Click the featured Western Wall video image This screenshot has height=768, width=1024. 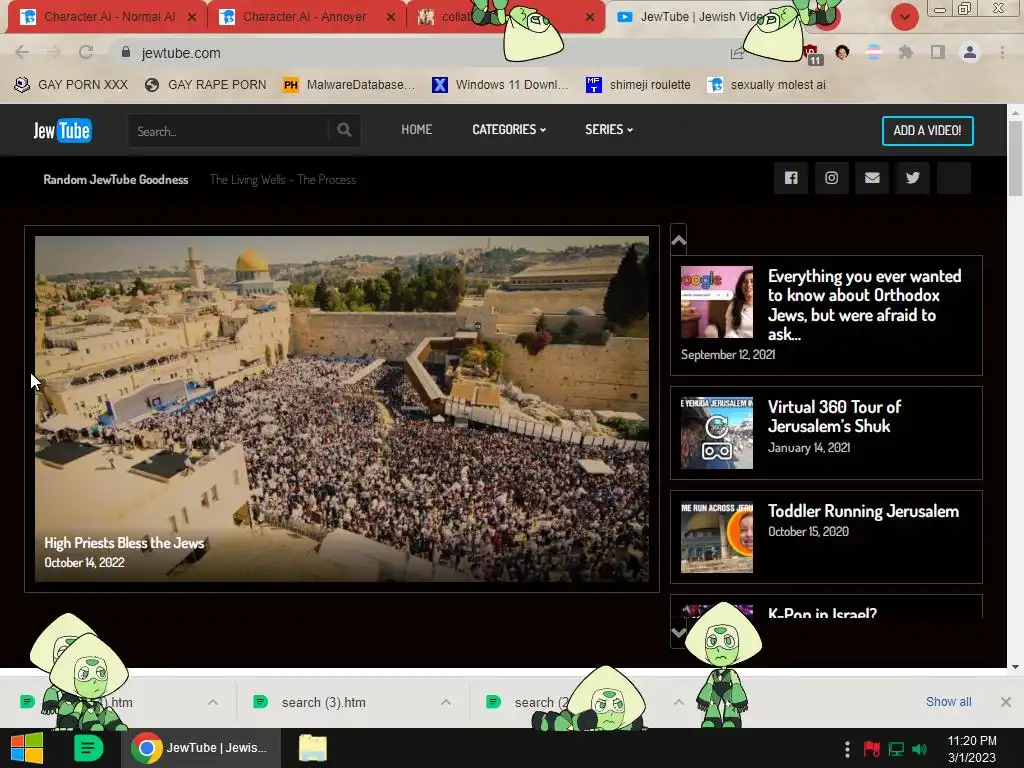pos(342,408)
